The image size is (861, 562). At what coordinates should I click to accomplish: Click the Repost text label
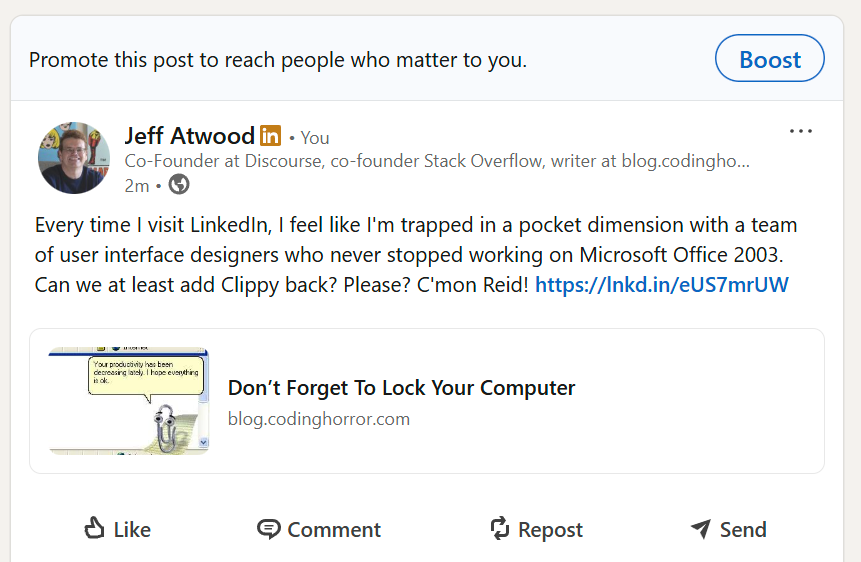550,530
